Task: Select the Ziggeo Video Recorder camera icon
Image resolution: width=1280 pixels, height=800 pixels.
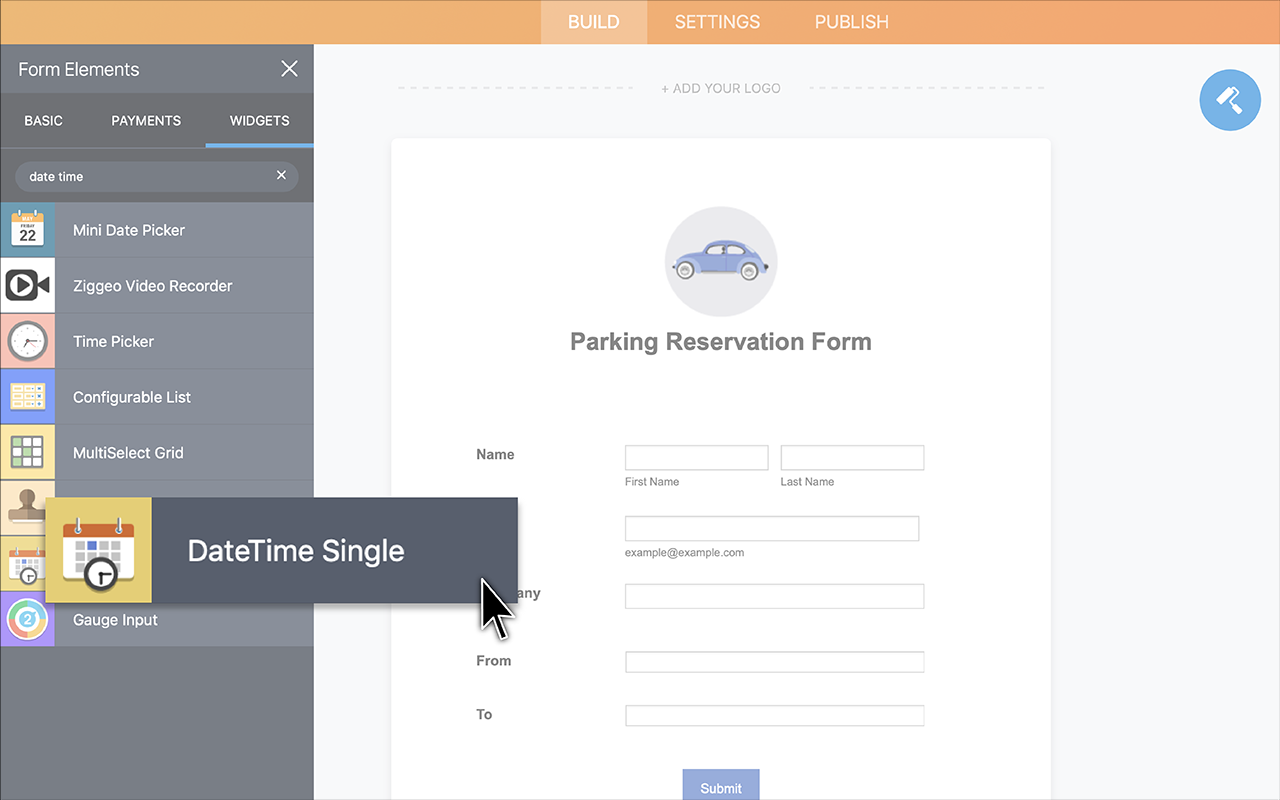Action: point(27,285)
